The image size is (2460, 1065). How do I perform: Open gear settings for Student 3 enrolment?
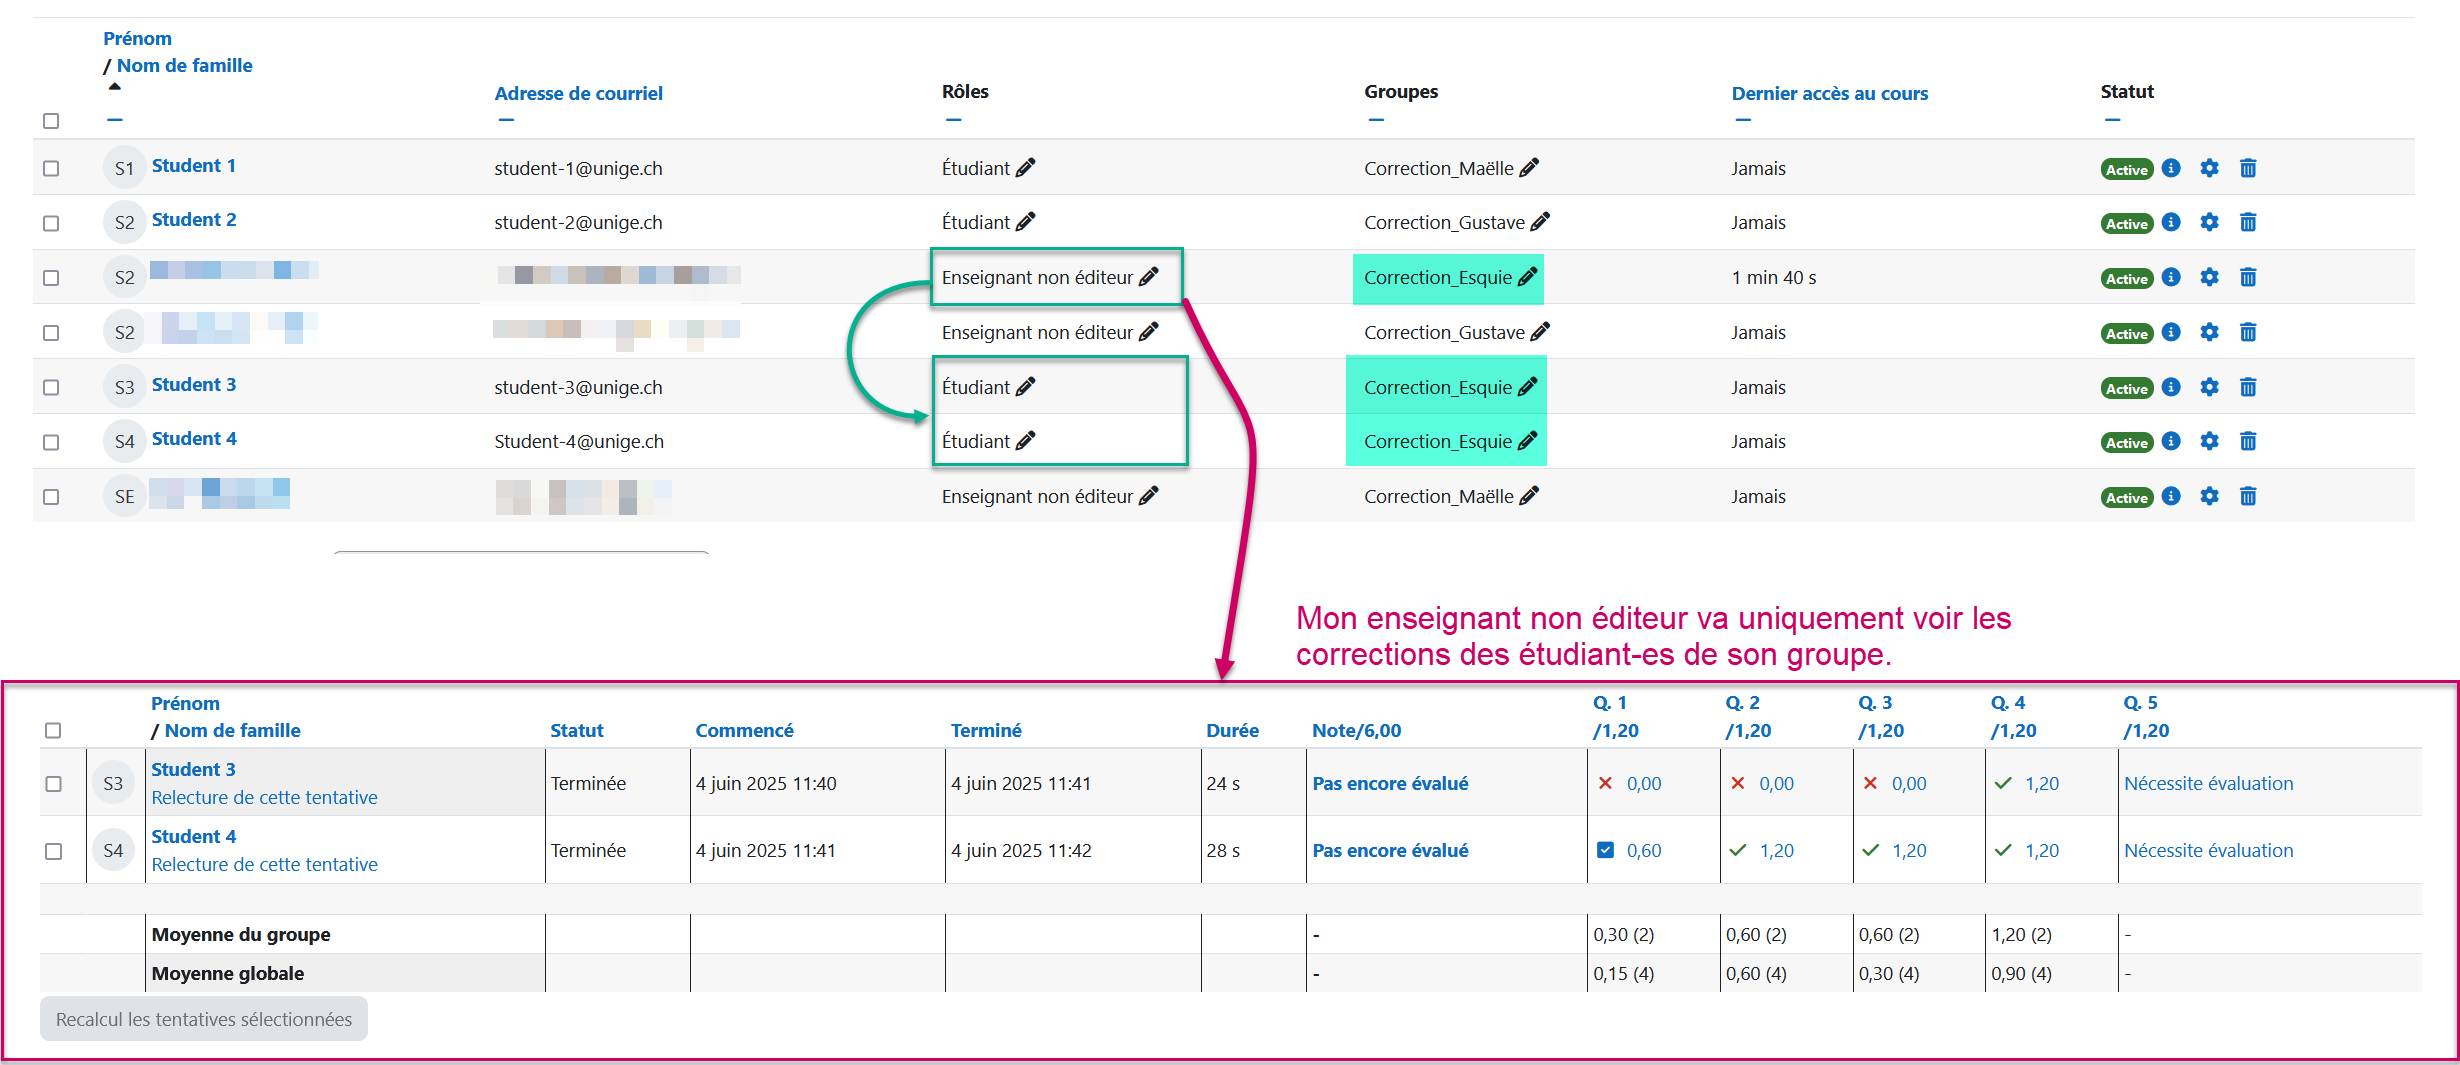click(x=2209, y=387)
